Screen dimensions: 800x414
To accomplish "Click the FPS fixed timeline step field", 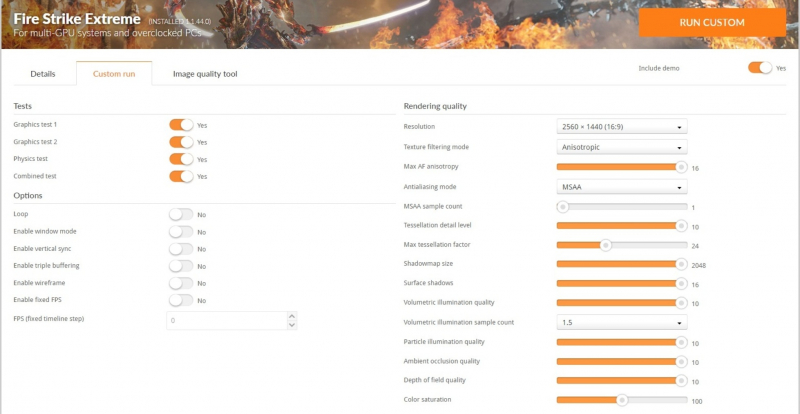I will point(227,321).
